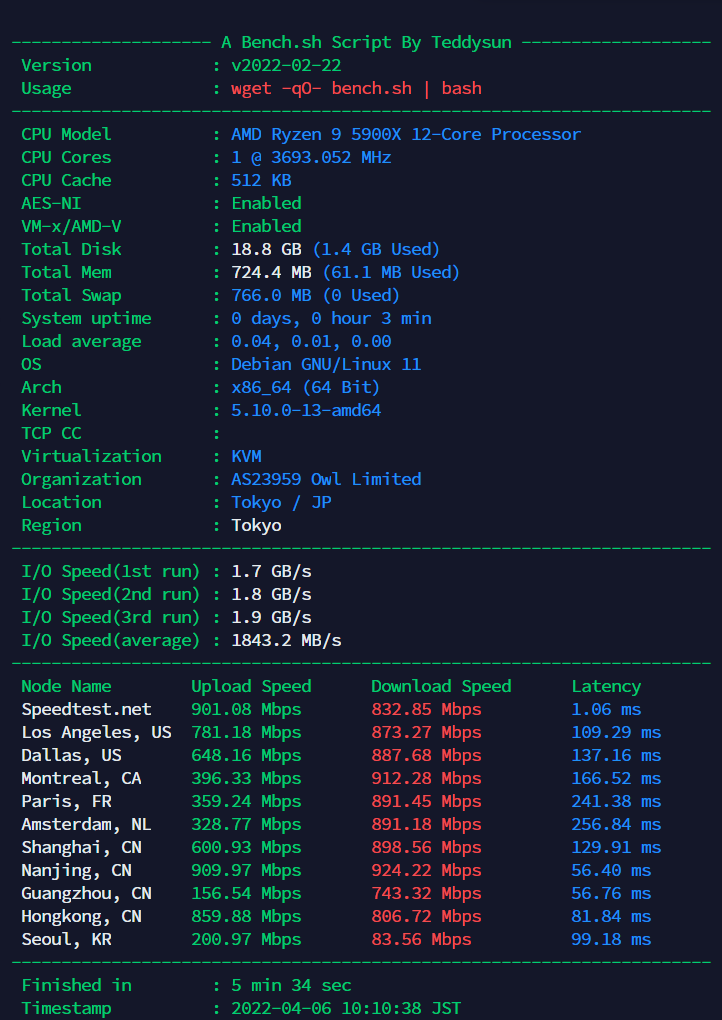This screenshot has width=722, height=1020.
Task: Click the AMD Ryzen 9 5900X CPU model text
Action: point(405,134)
